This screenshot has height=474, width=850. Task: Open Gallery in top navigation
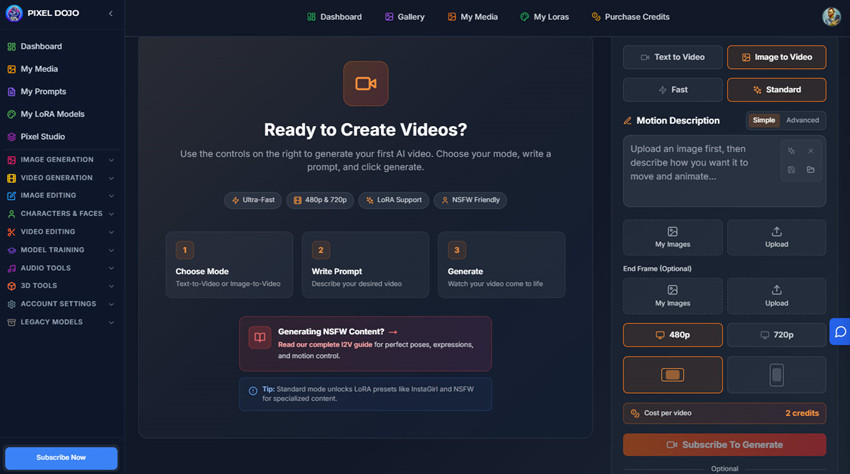404,17
